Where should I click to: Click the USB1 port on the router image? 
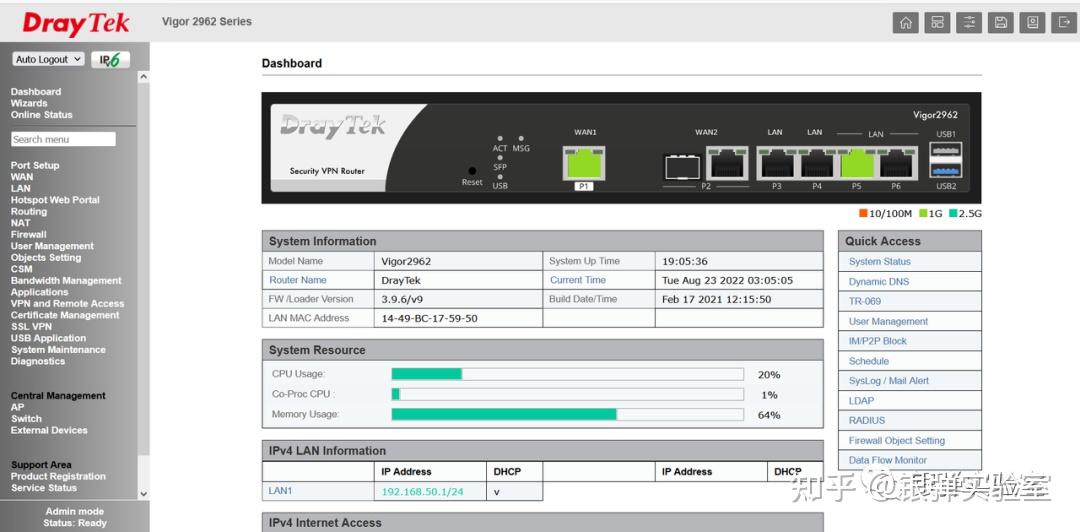click(x=946, y=150)
